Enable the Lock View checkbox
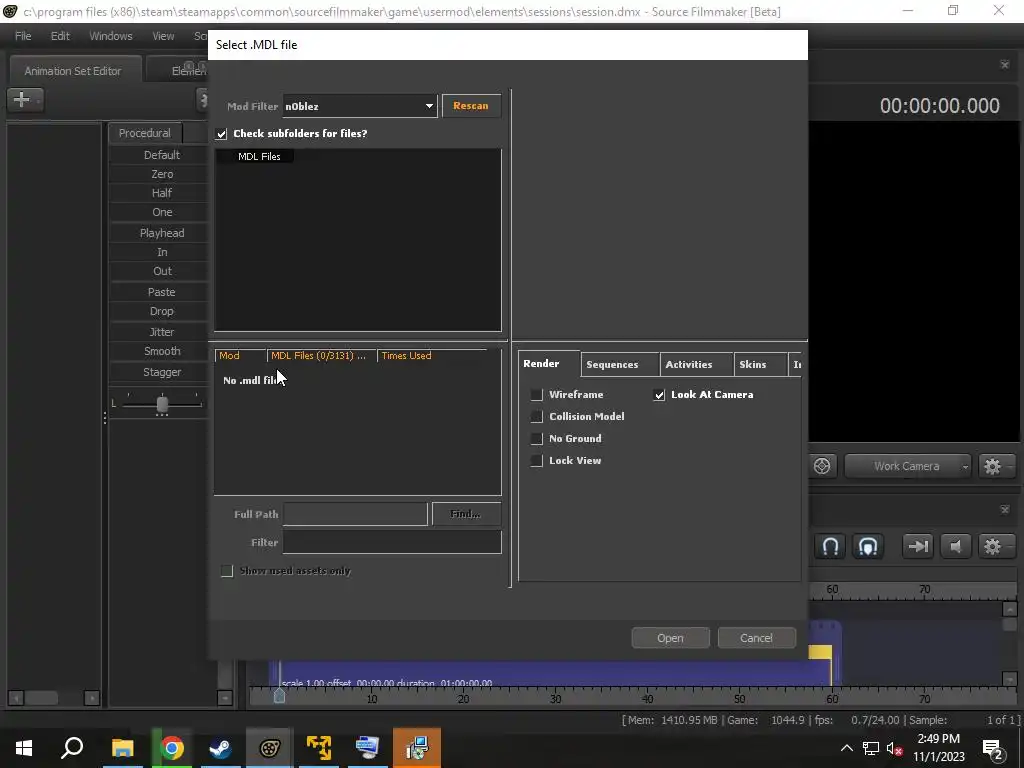Screen dimensions: 1024x768 pyautogui.click(x=536, y=460)
